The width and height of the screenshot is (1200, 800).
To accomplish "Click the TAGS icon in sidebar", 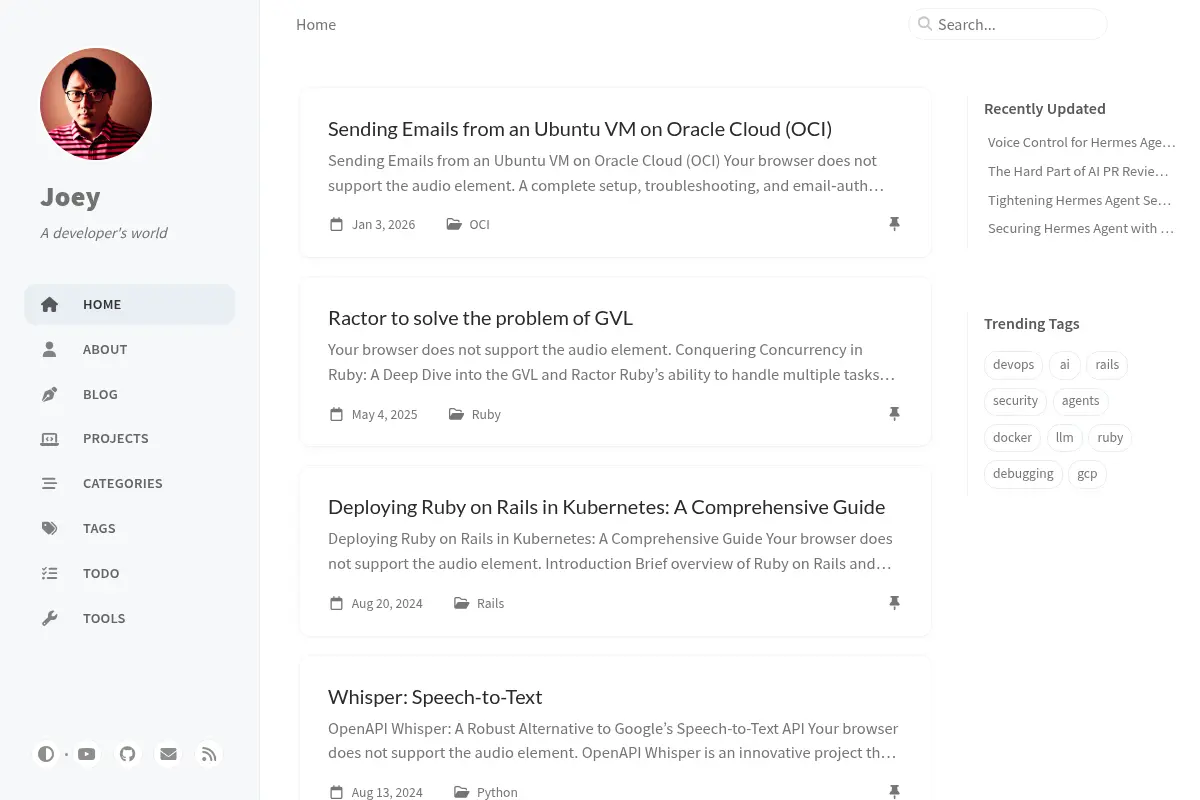I will click(x=49, y=528).
